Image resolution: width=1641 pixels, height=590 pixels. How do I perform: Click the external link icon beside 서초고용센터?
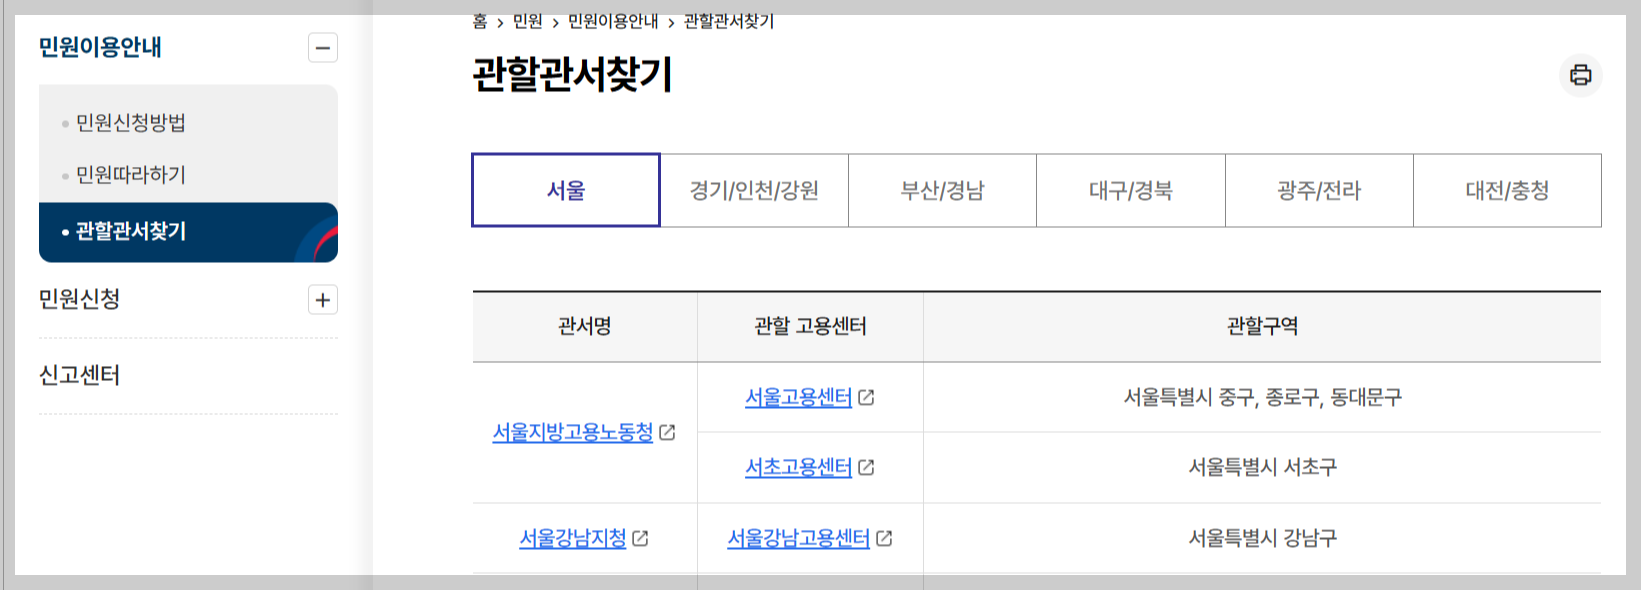click(866, 467)
